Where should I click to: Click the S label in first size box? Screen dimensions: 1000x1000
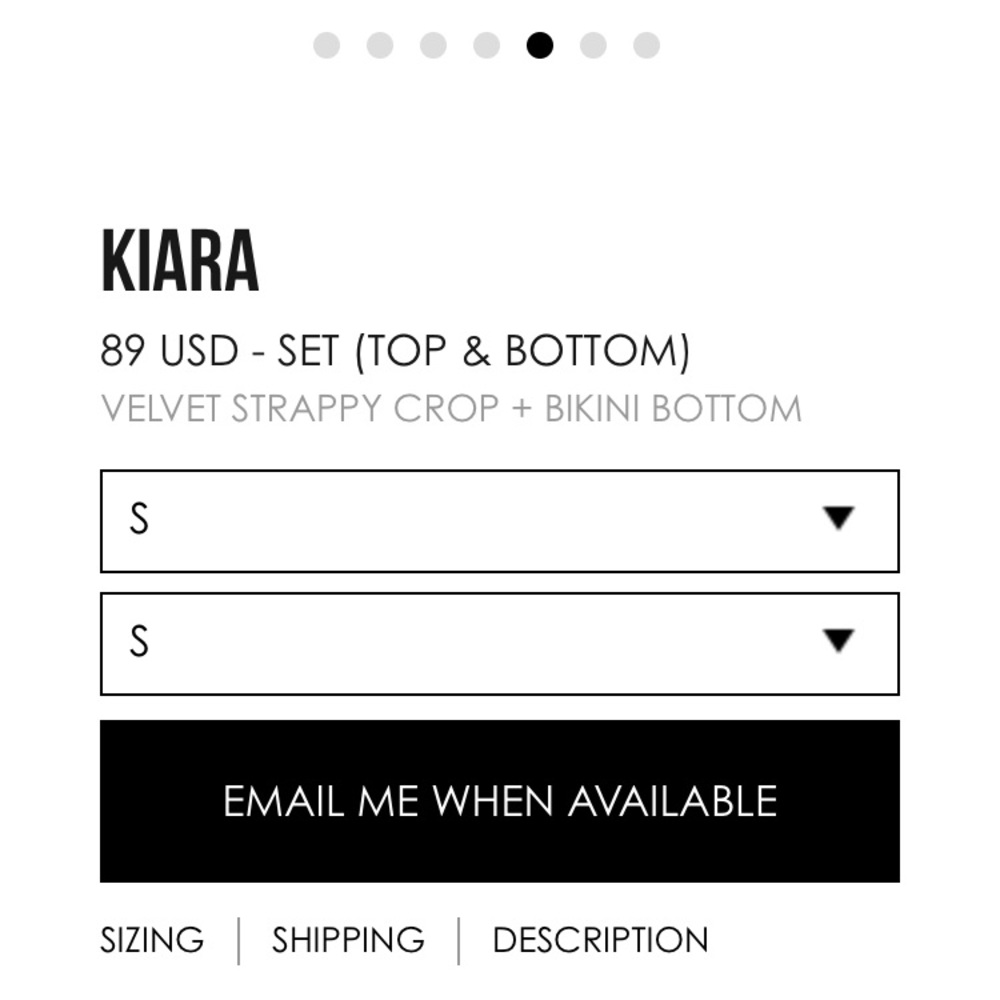(139, 518)
